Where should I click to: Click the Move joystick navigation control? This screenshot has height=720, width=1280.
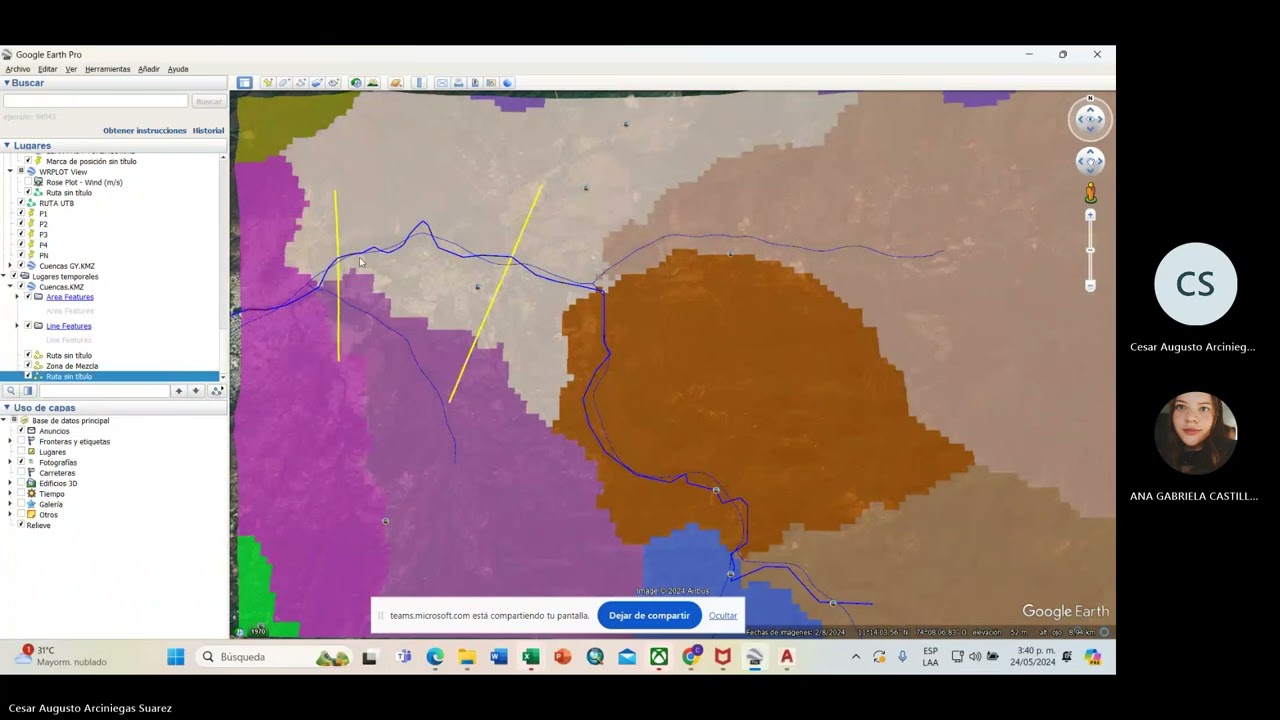click(1090, 160)
